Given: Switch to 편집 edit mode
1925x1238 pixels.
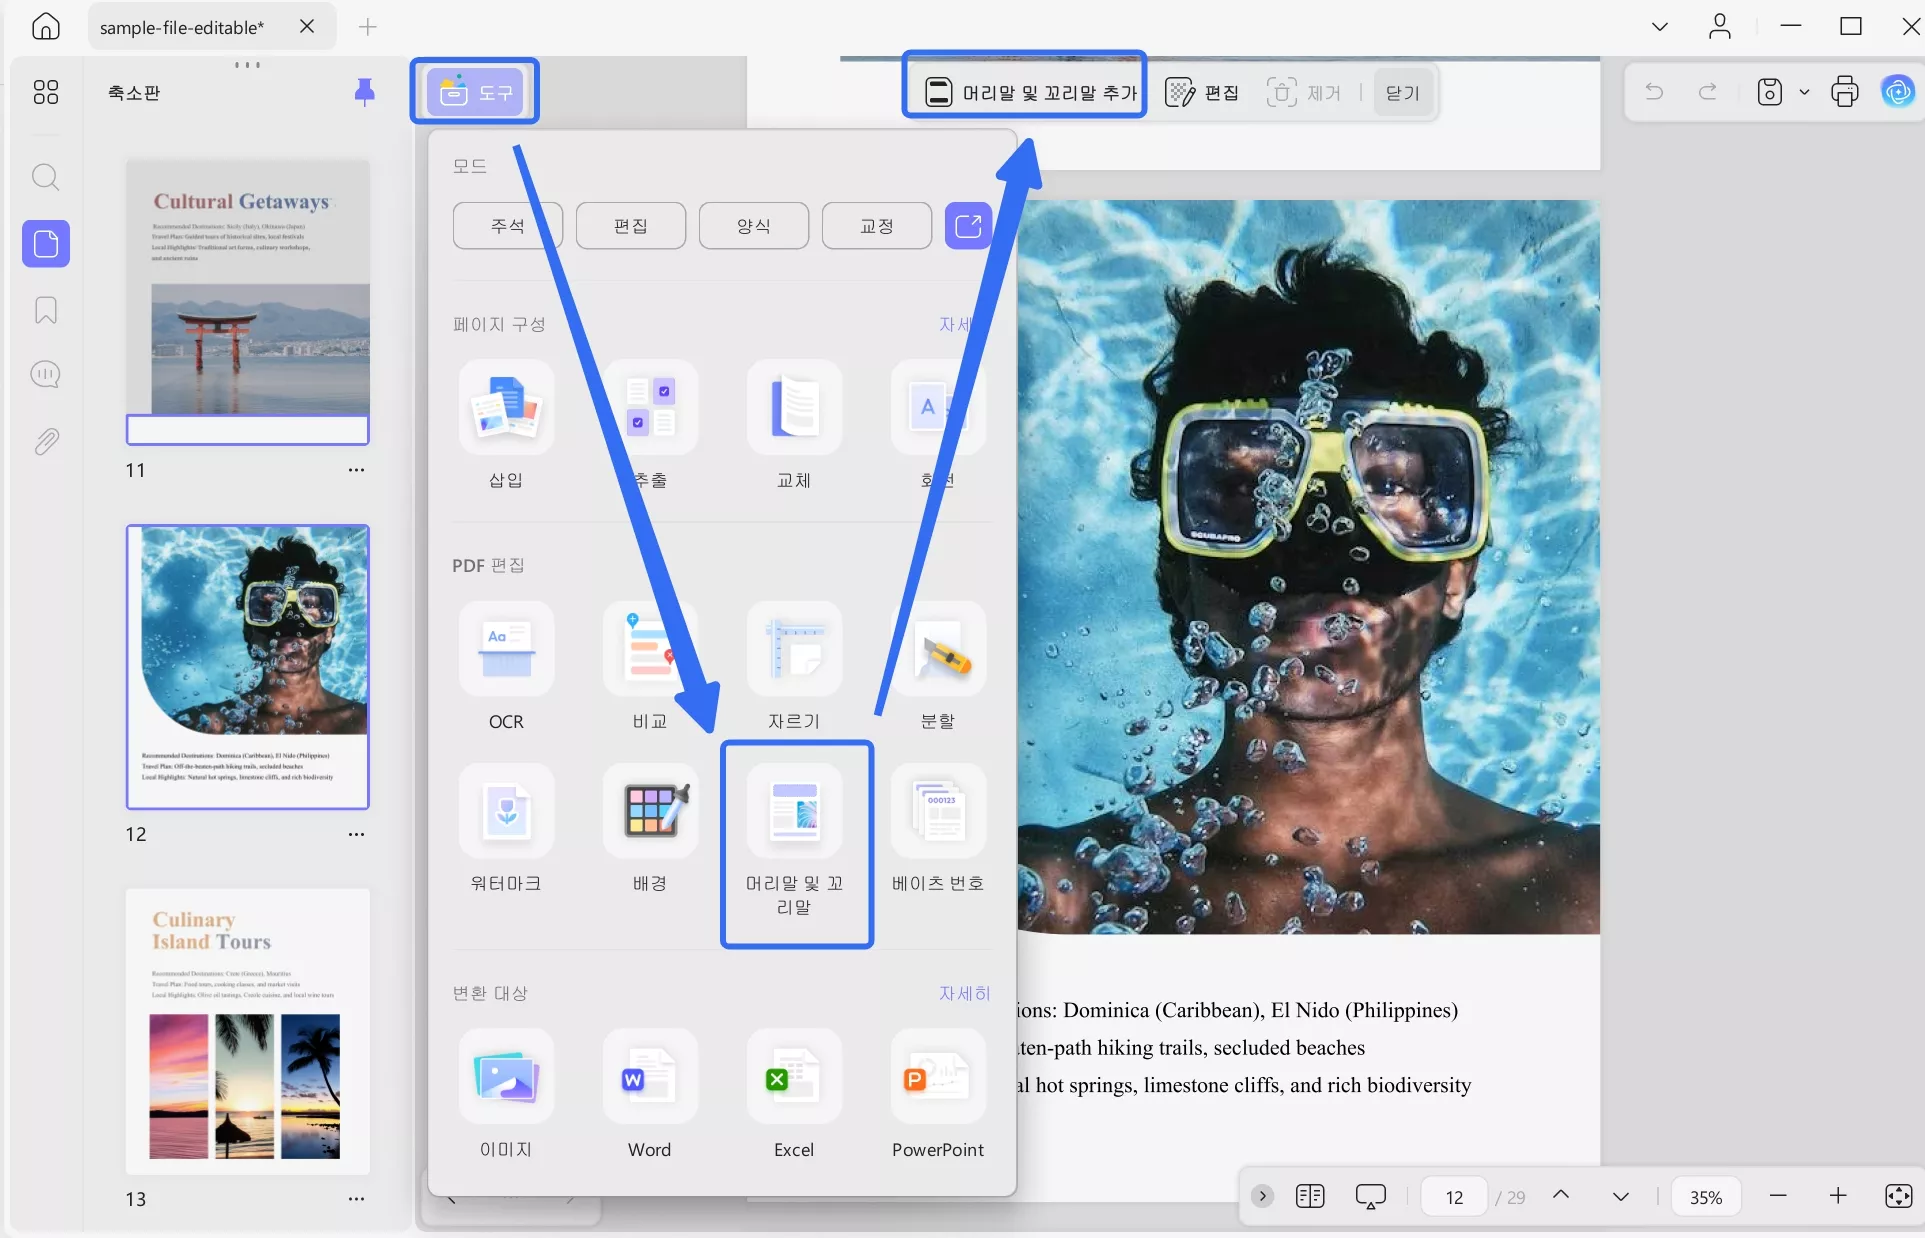Looking at the screenshot, I should 631,226.
